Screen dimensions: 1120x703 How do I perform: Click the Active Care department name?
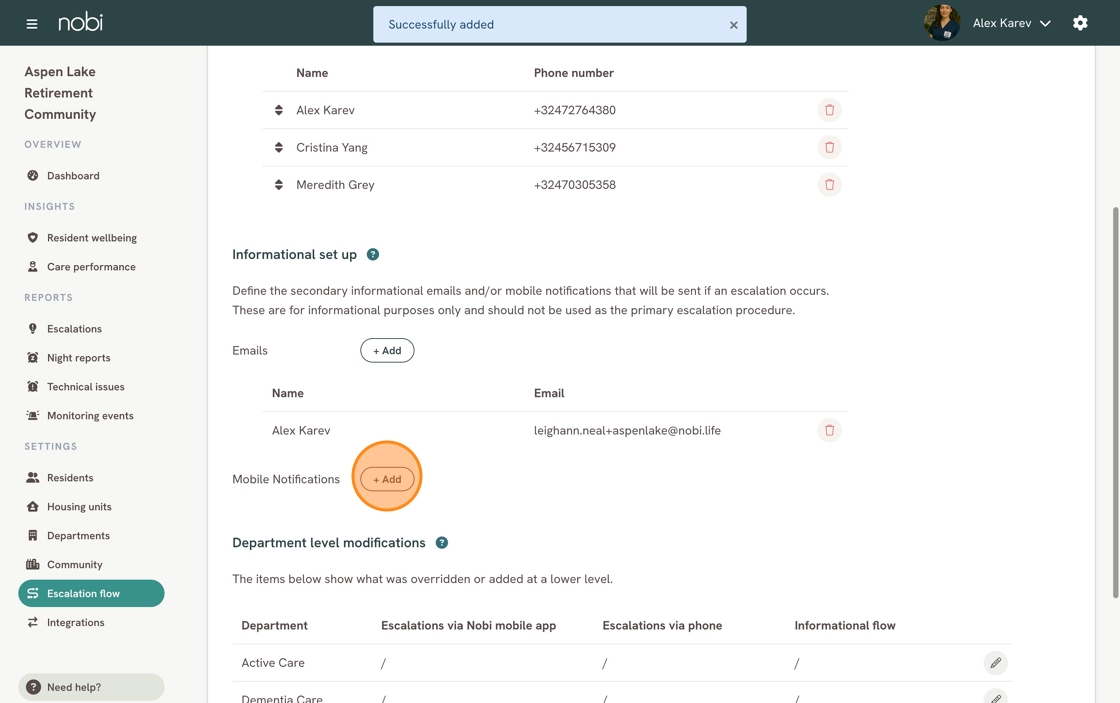coord(273,663)
